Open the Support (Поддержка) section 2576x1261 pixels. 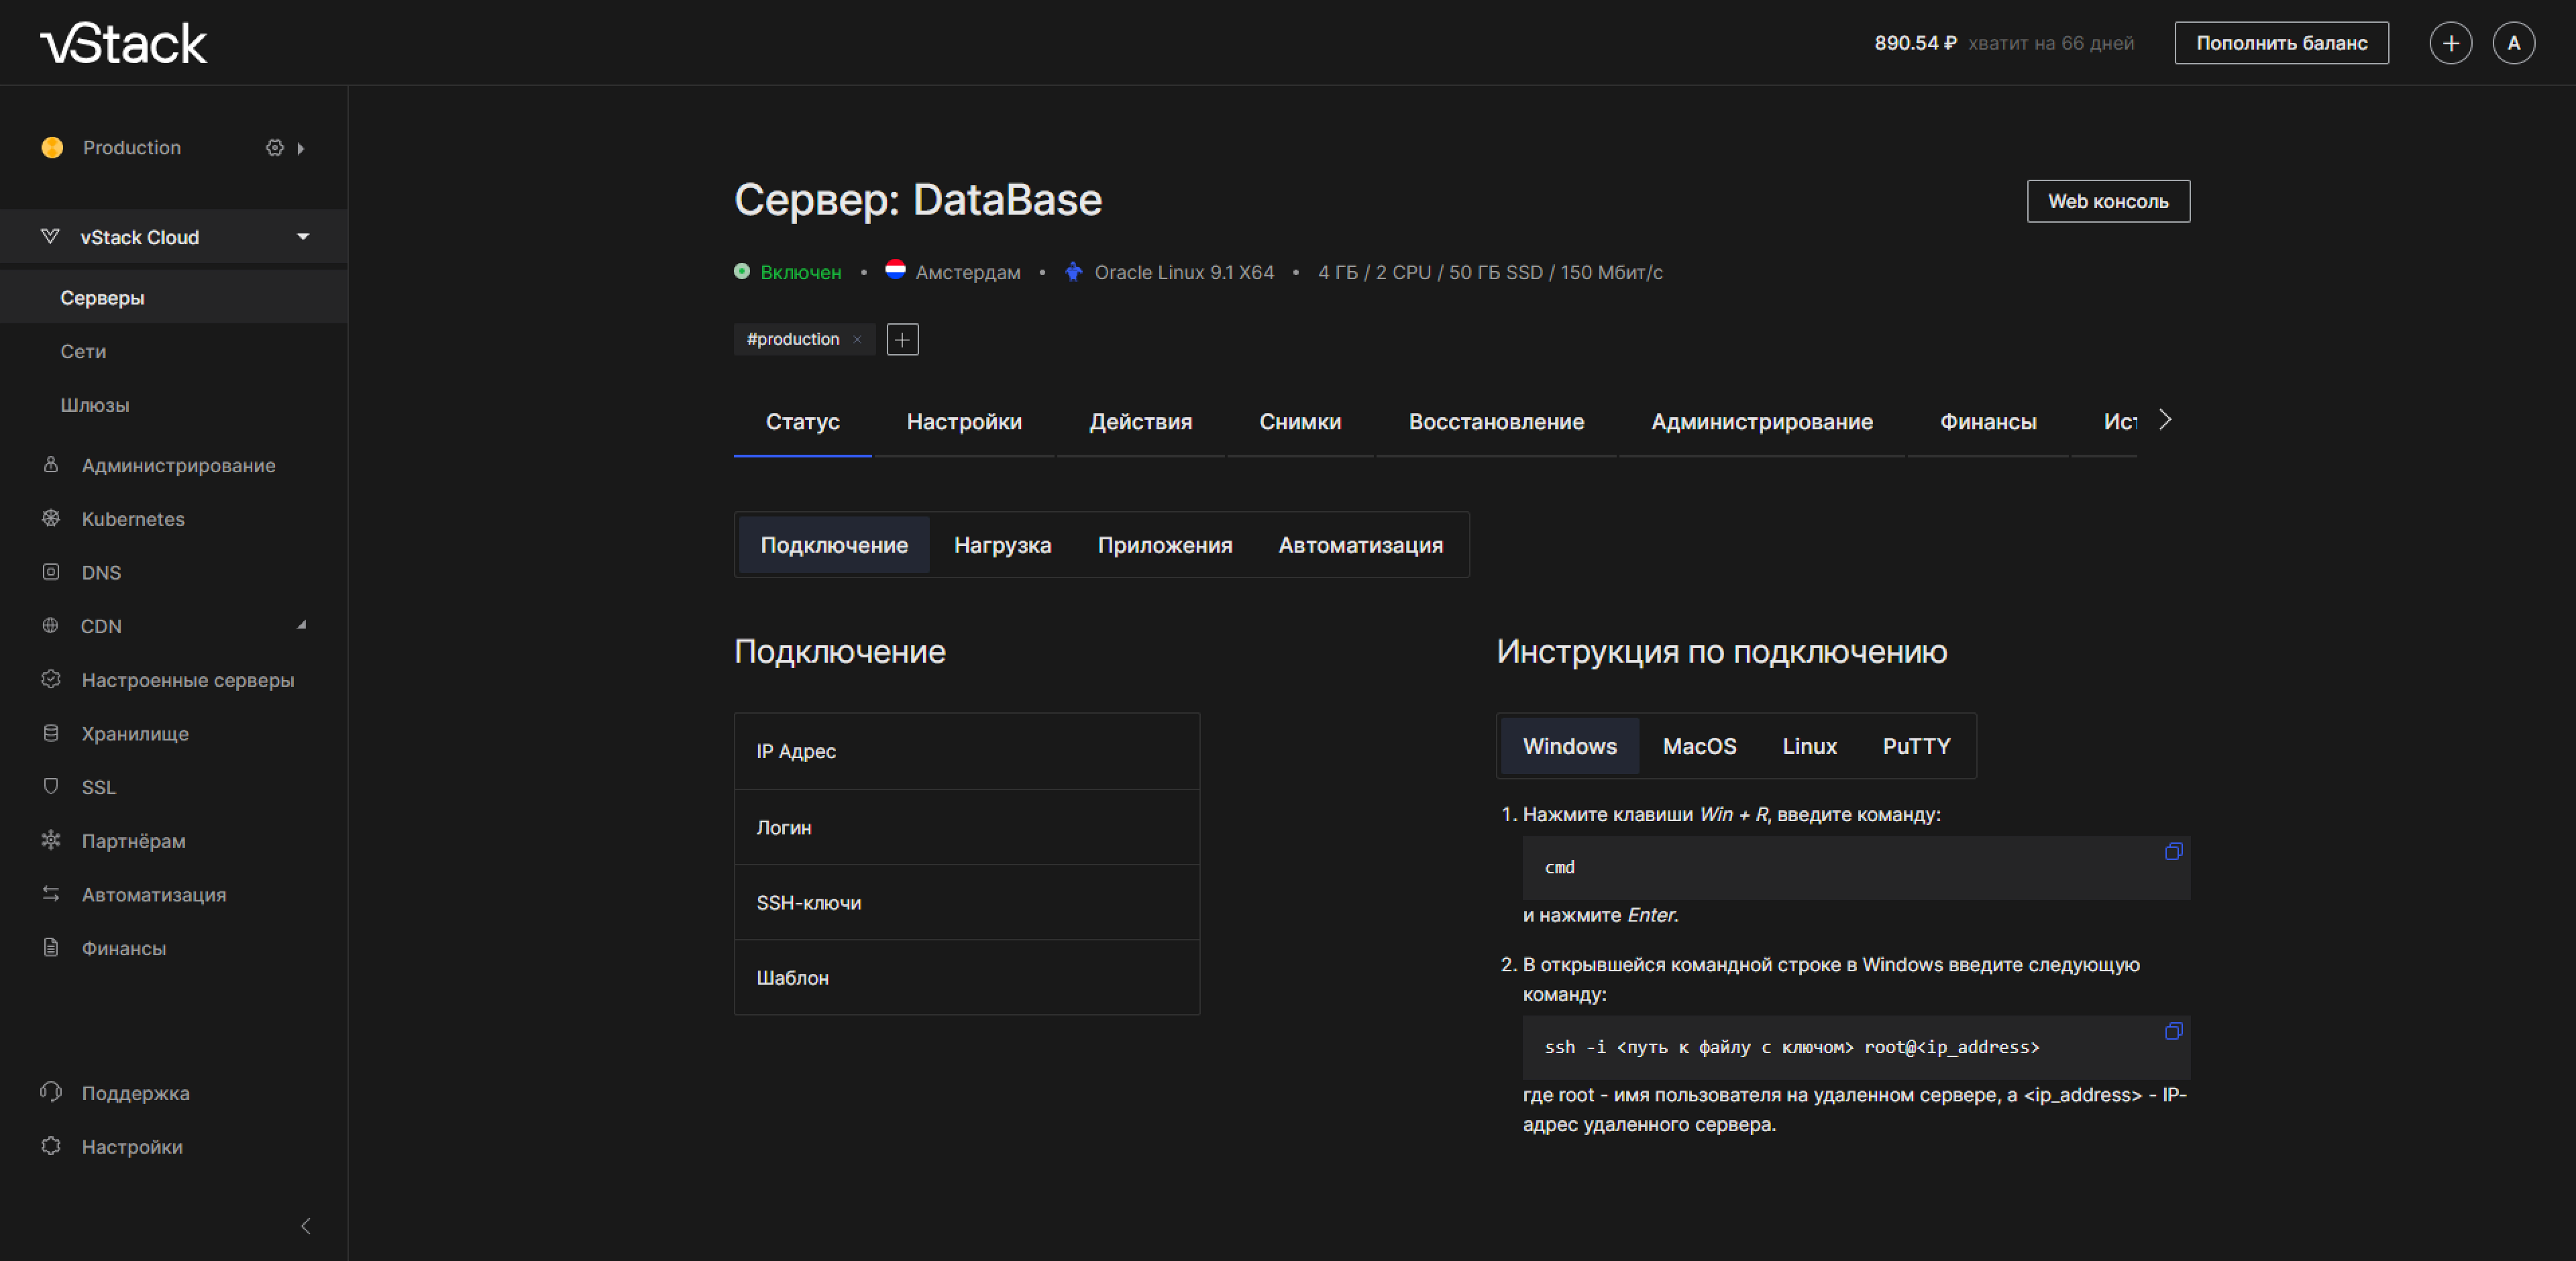(135, 1093)
